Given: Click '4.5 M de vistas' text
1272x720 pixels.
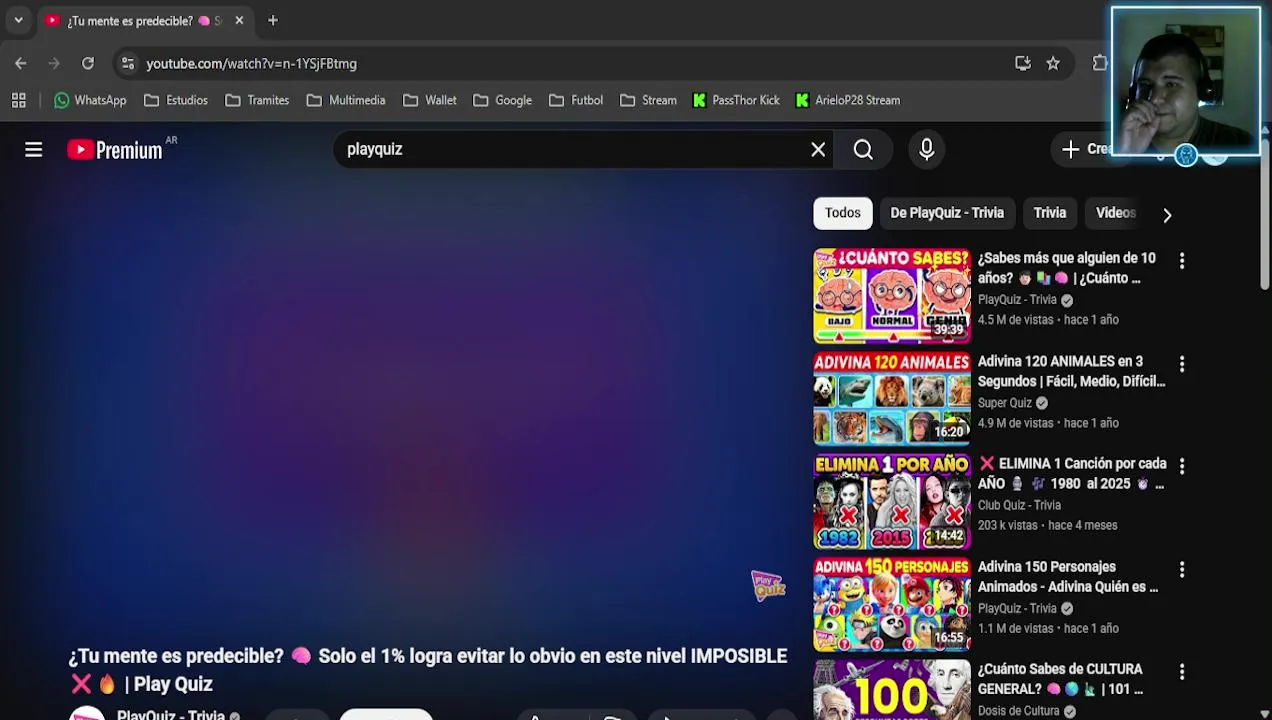Looking at the screenshot, I should (x=1016, y=320).
